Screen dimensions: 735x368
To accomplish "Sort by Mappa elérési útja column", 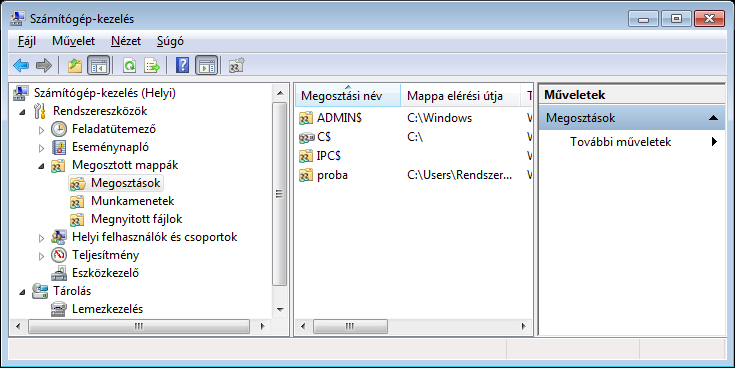I will tap(461, 96).
